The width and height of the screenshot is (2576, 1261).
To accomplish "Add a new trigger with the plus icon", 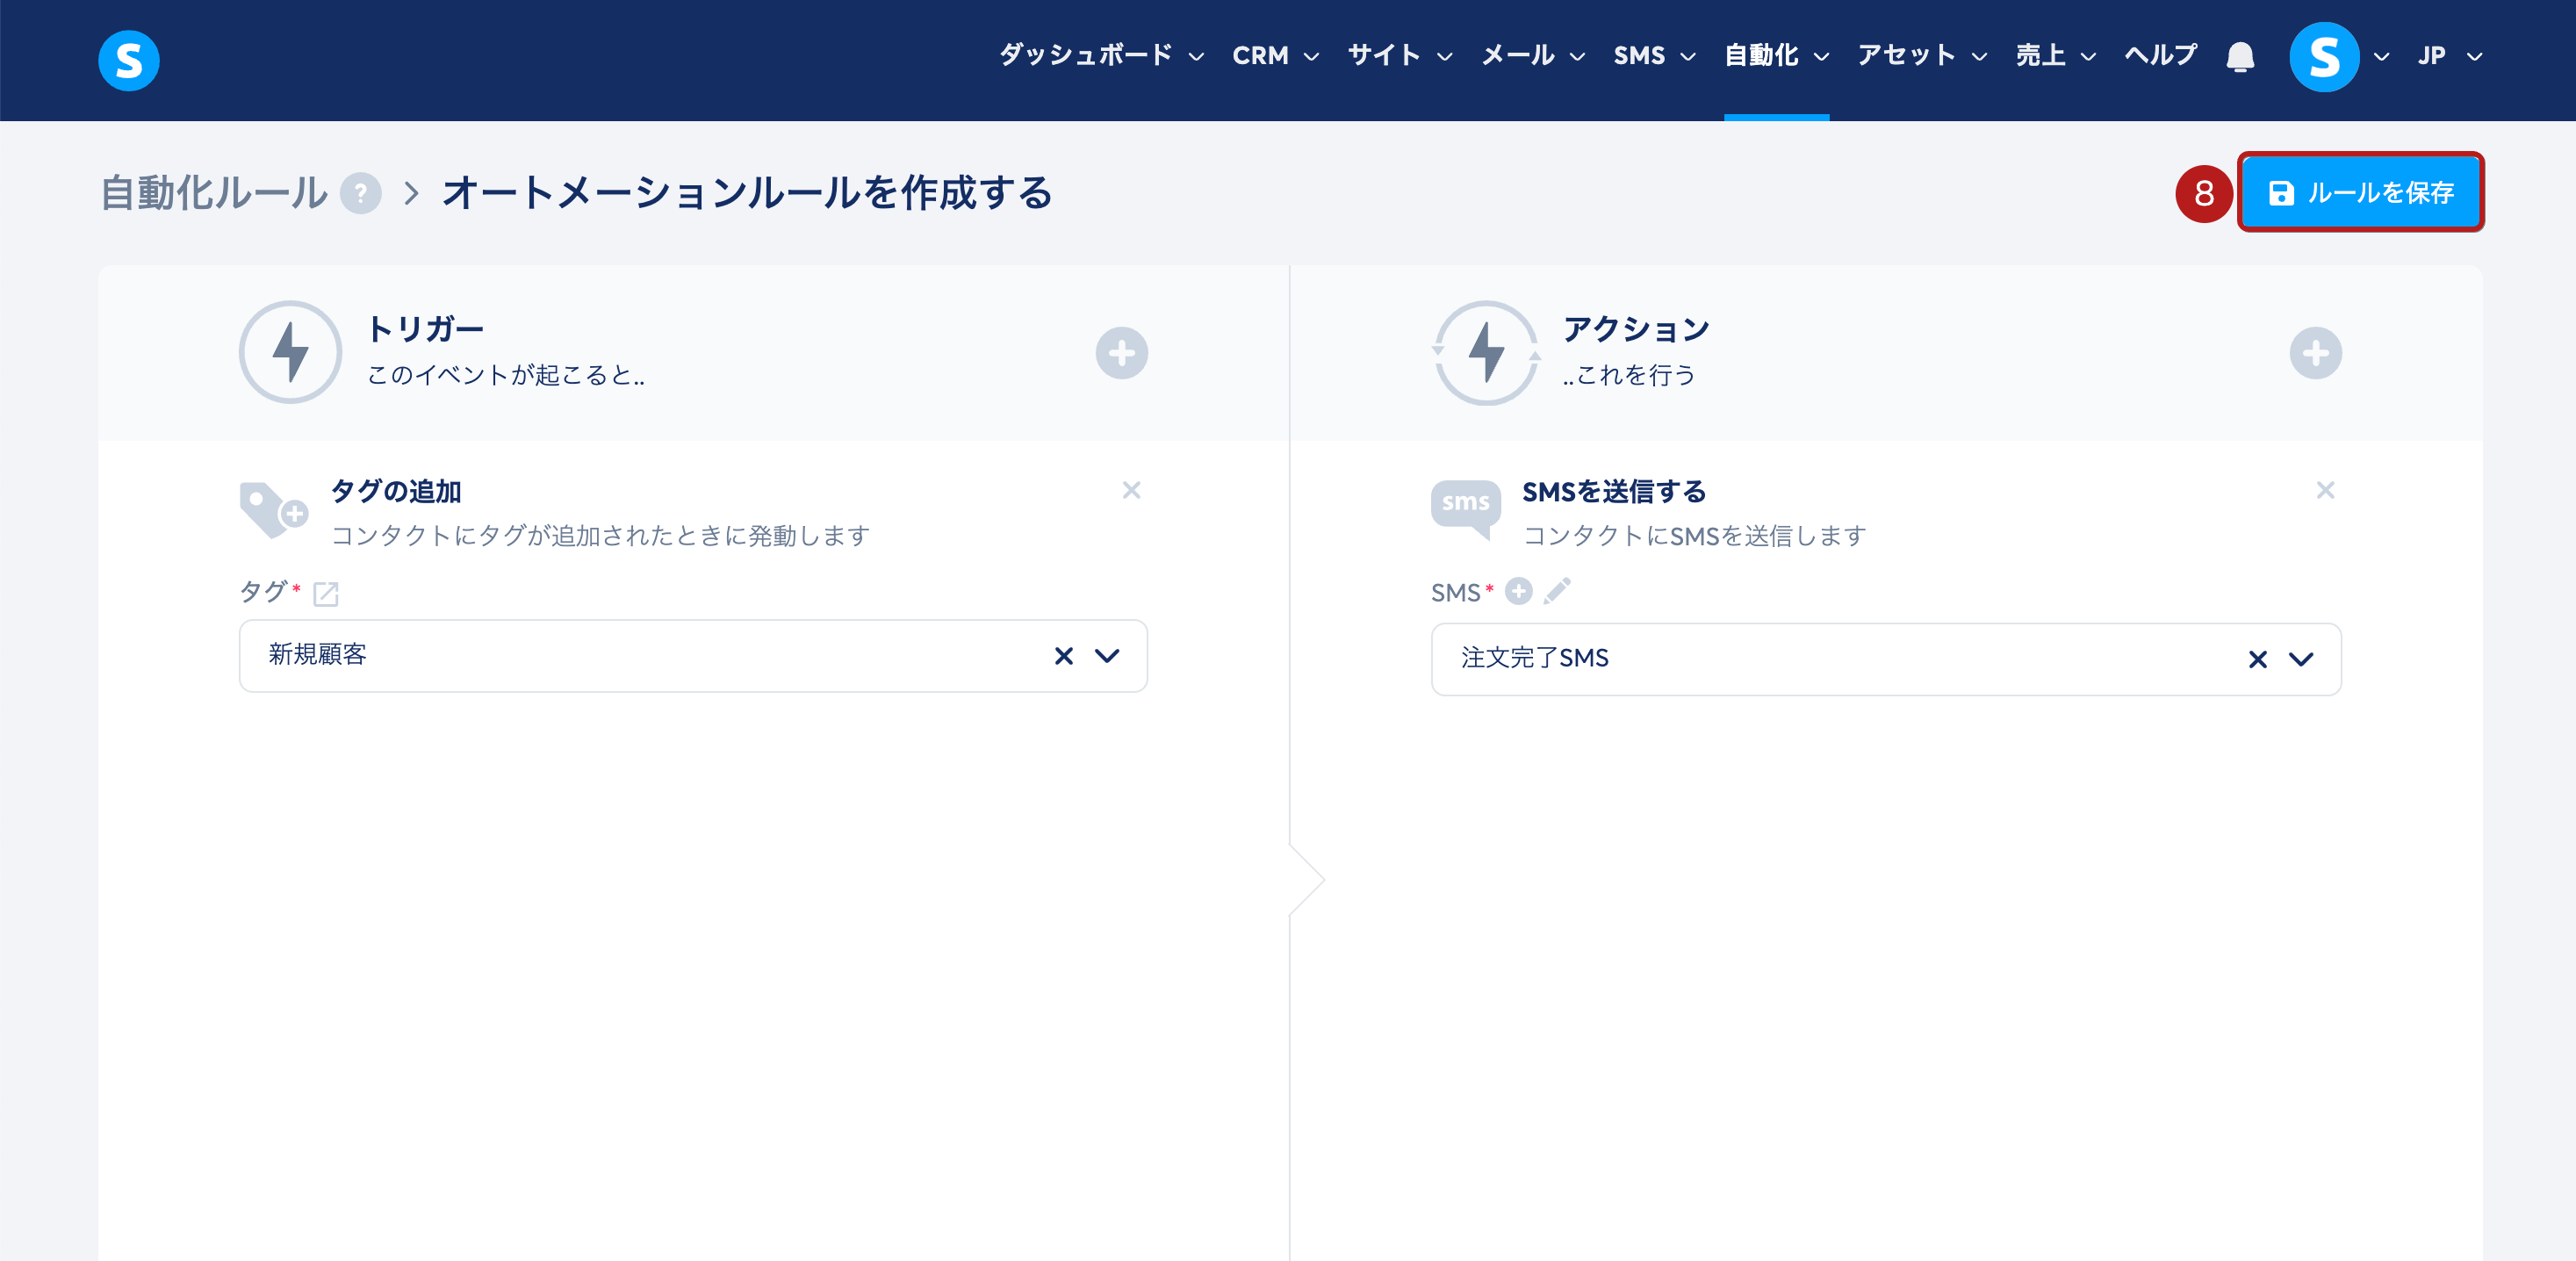I will [1121, 353].
